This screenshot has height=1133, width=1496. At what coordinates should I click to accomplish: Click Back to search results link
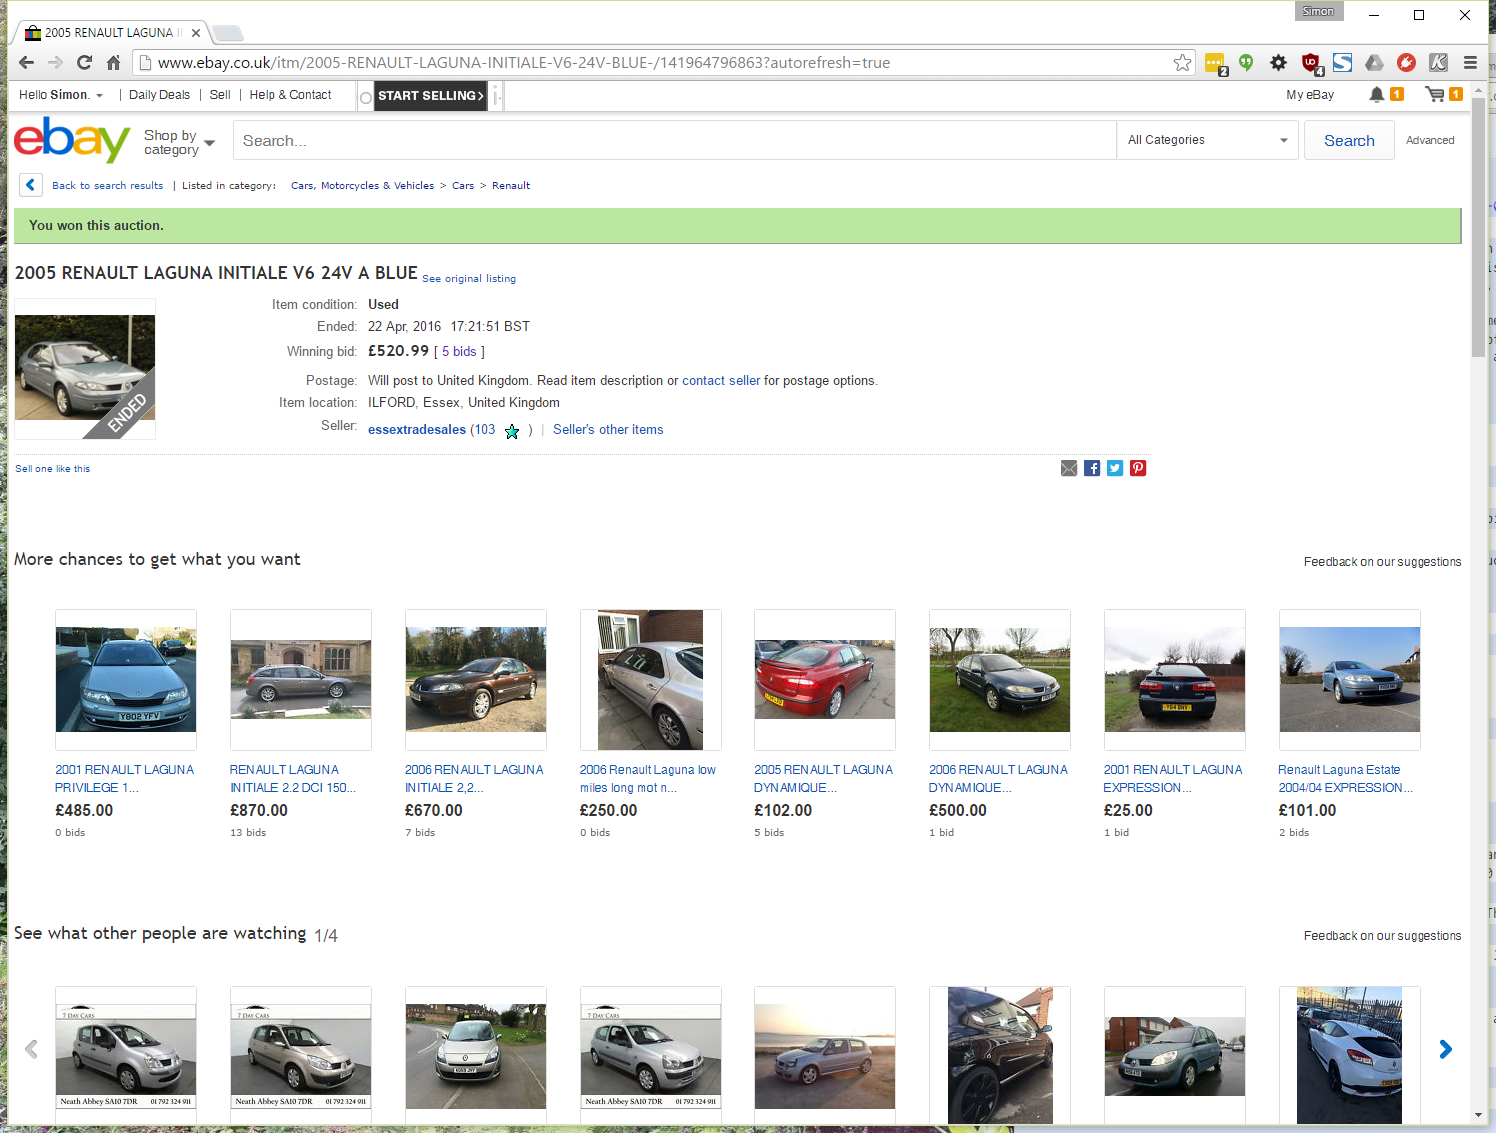pos(107,186)
